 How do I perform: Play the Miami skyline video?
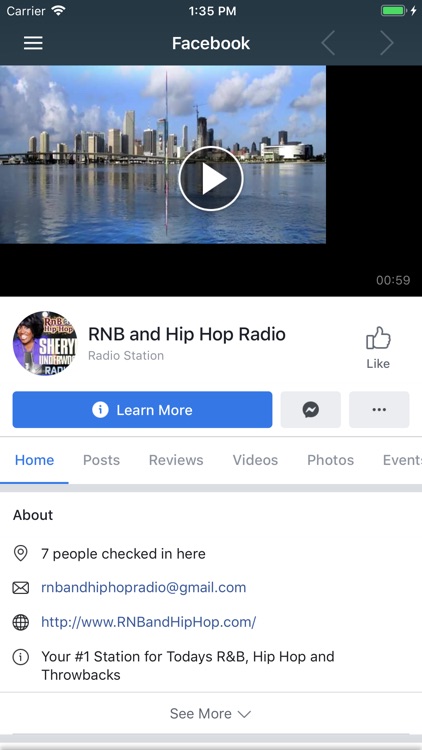[211, 179]
